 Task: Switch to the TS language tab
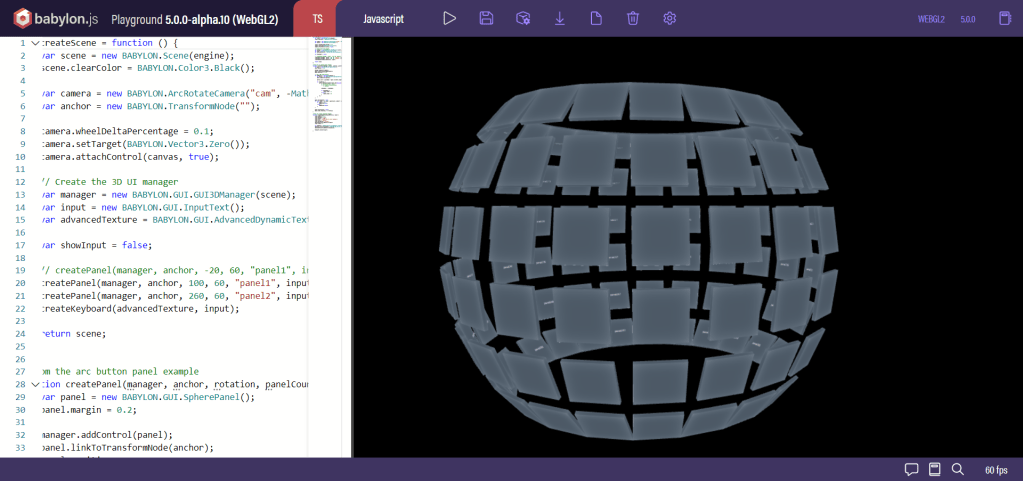point(317,19)
